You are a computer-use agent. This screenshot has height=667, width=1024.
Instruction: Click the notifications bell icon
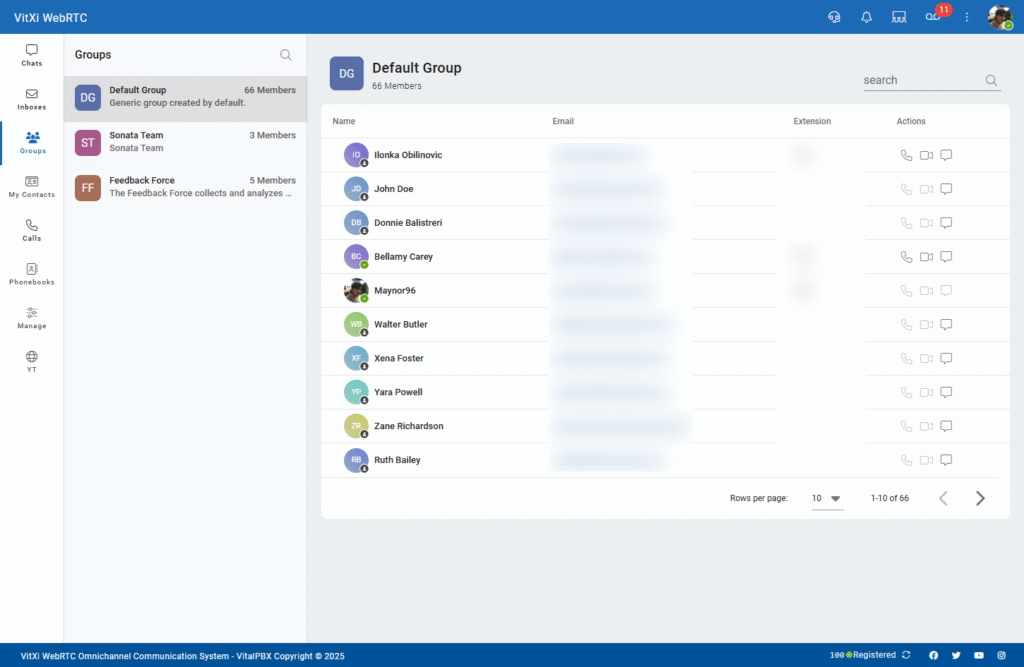(866, 17)
